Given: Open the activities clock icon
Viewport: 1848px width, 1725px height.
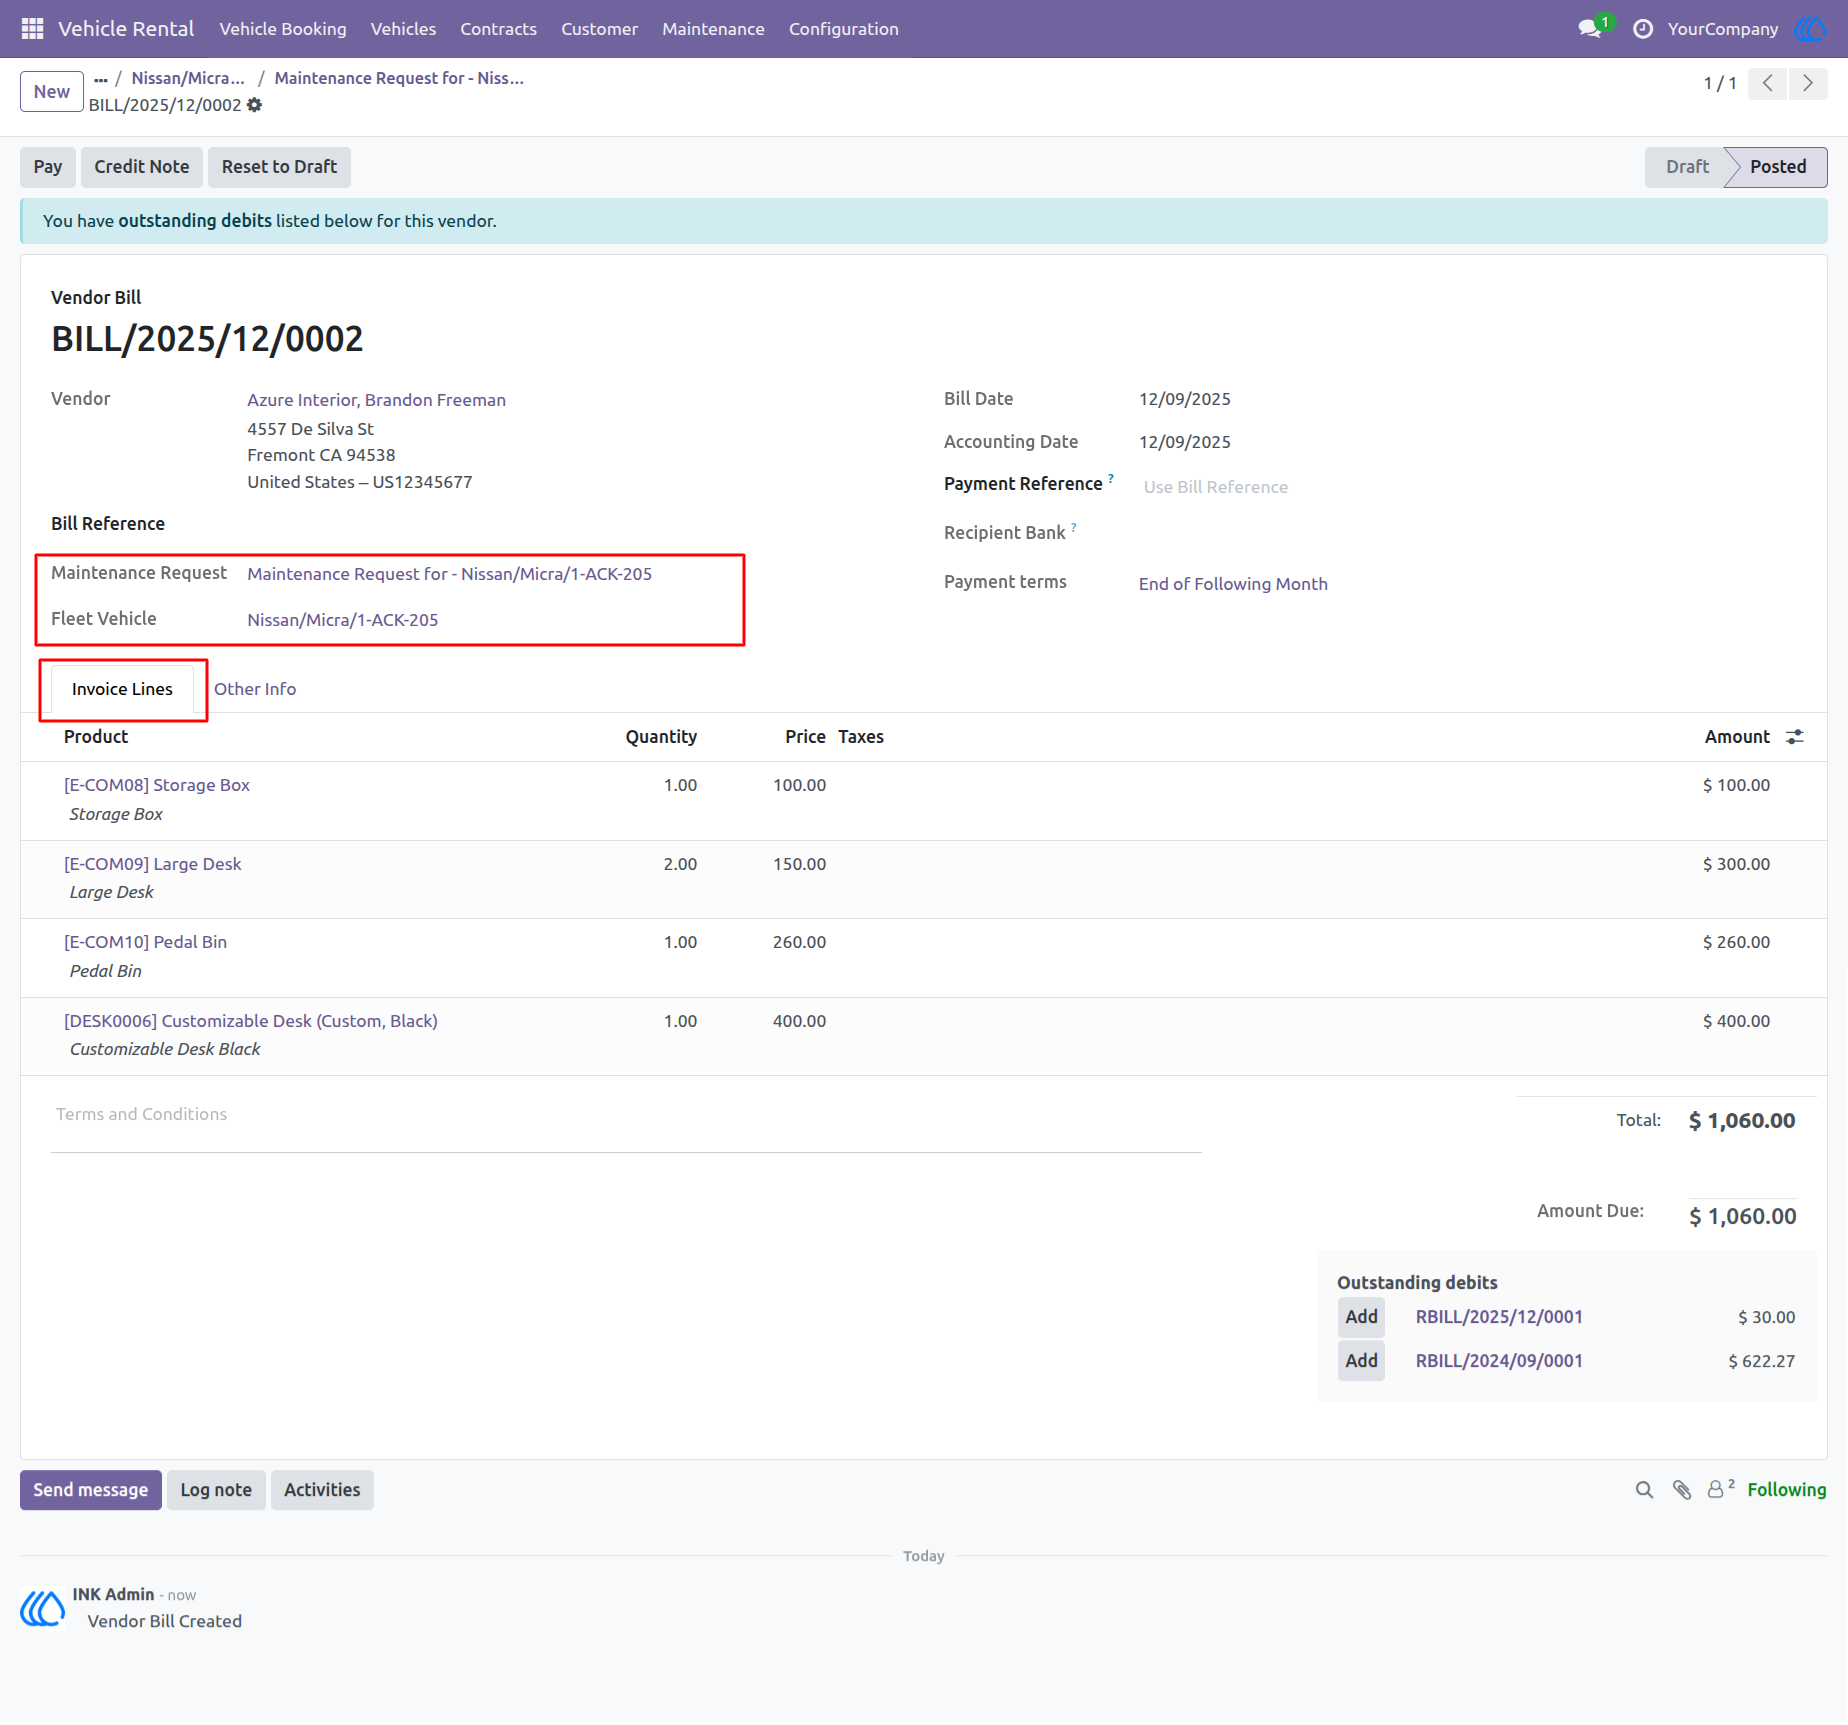Looking at the screenshot, I should click(1642, 29).
